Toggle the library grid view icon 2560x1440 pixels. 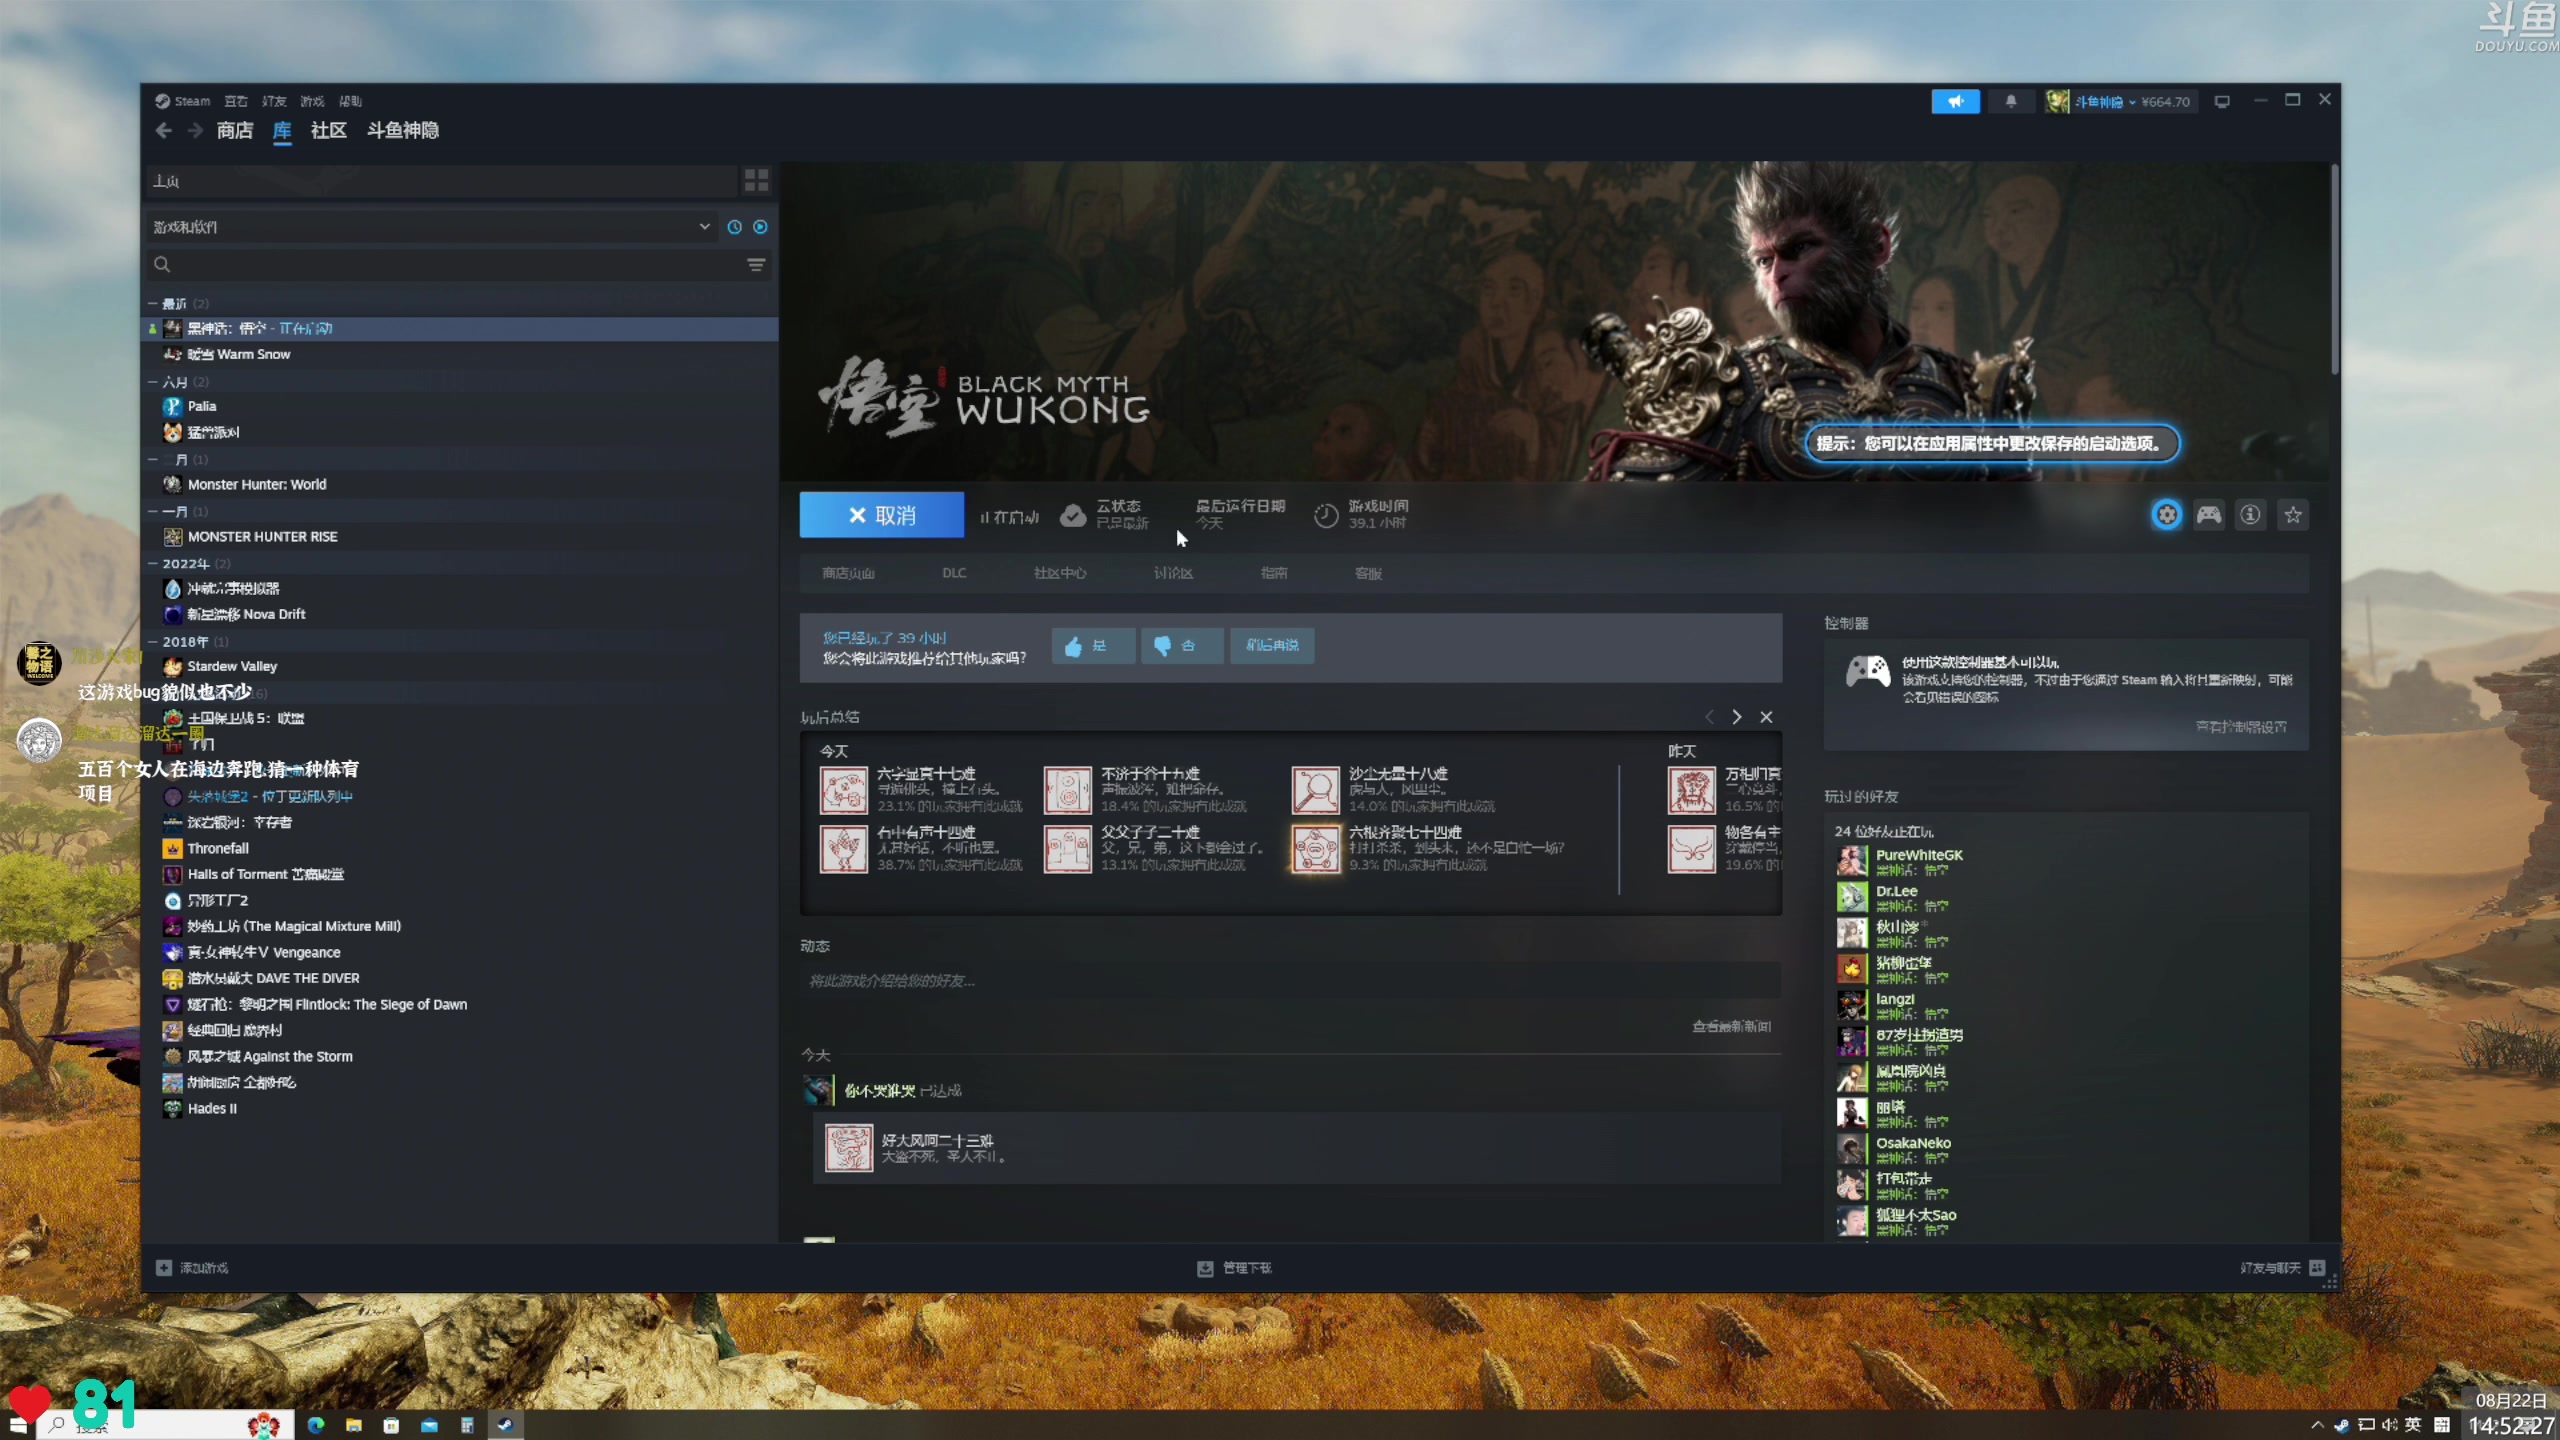point(756,180)
